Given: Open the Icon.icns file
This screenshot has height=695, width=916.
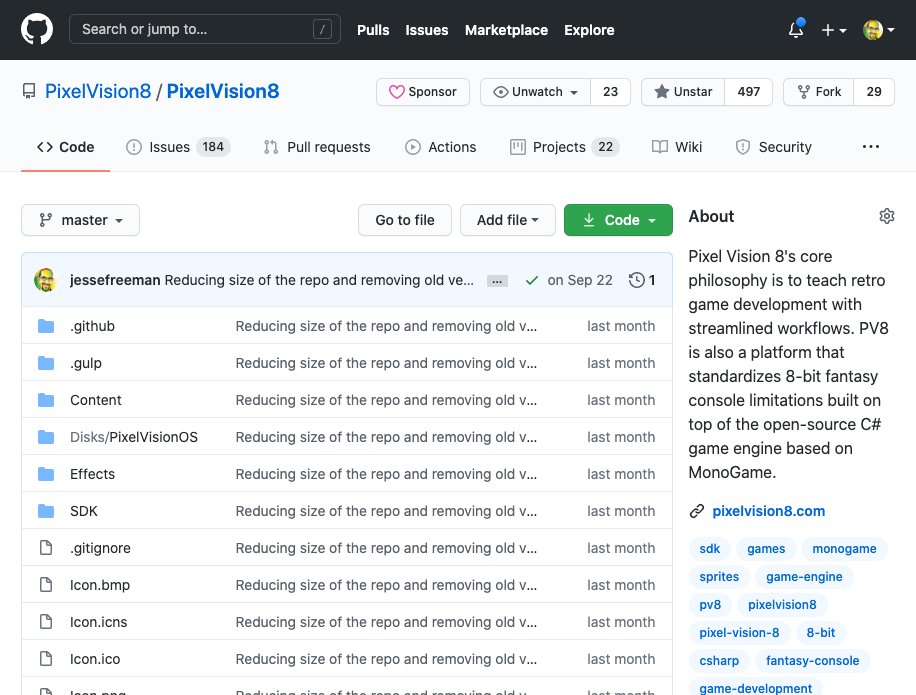Looking at the screenshot, I should click(99, 622).
